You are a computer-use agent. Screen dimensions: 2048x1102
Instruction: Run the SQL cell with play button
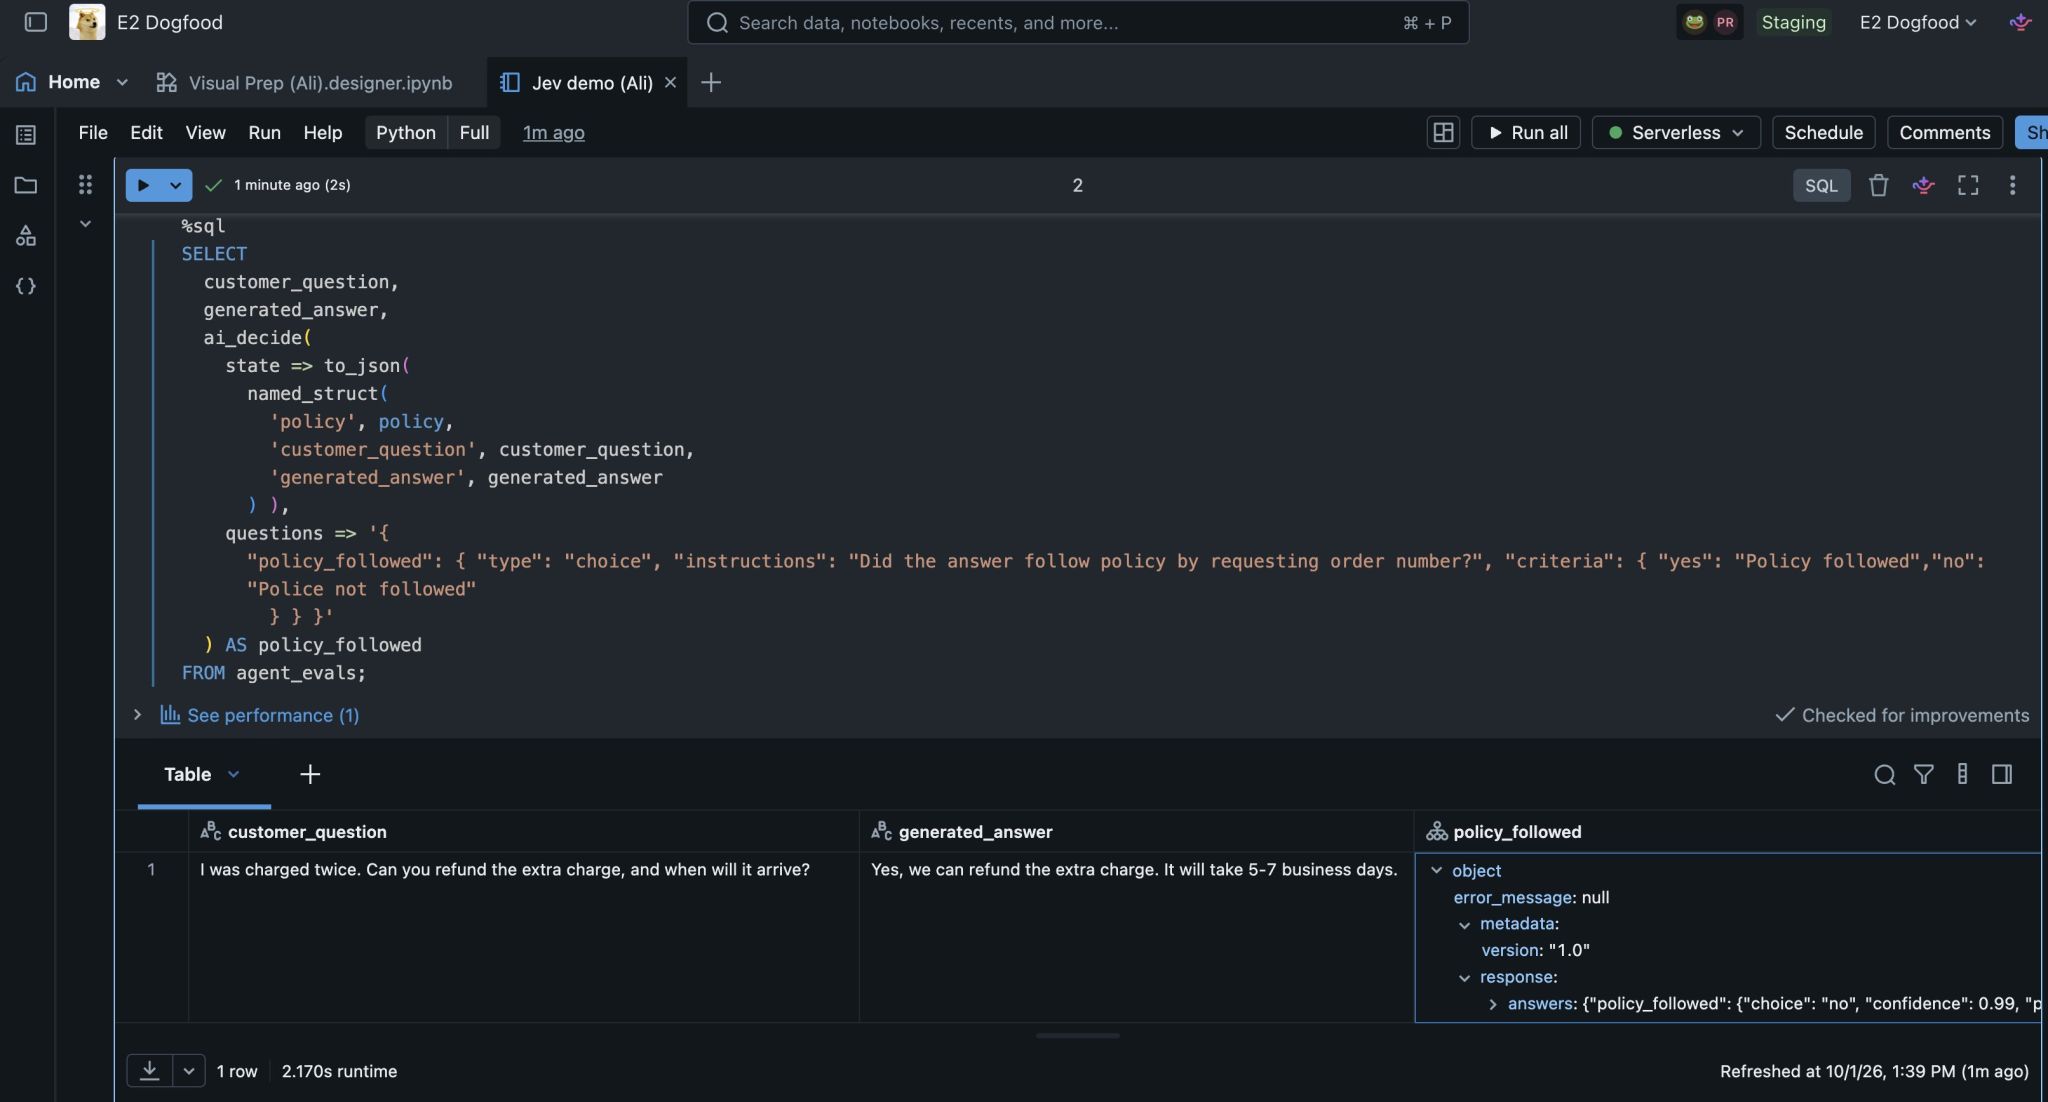[x=143, y=185]
